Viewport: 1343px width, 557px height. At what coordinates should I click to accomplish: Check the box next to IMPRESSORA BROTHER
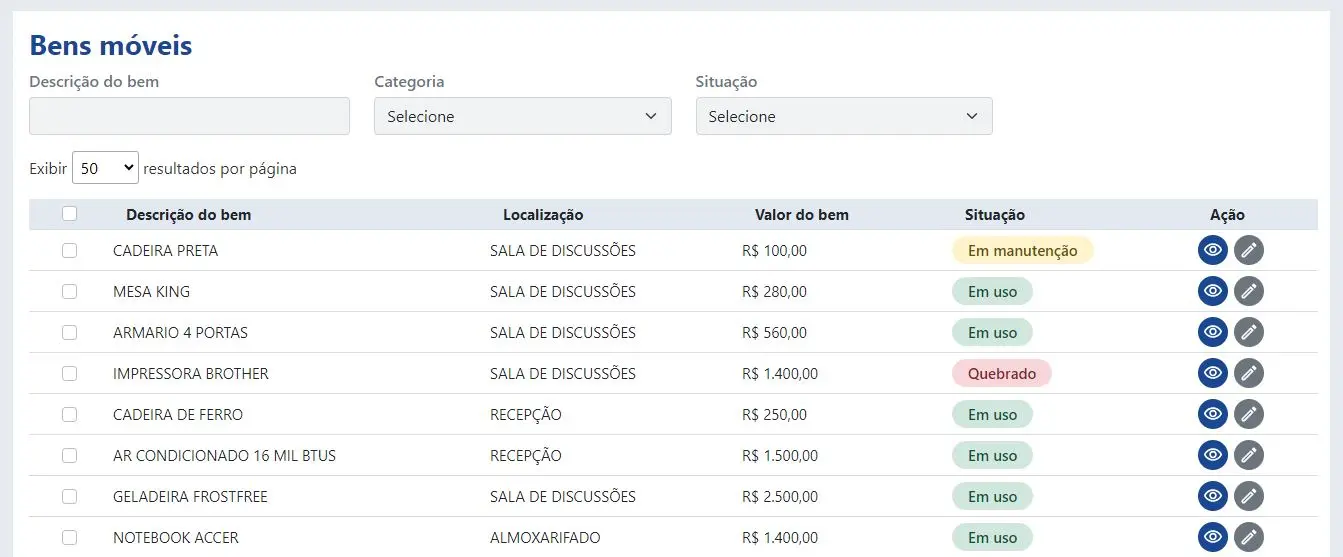point(69,374)
